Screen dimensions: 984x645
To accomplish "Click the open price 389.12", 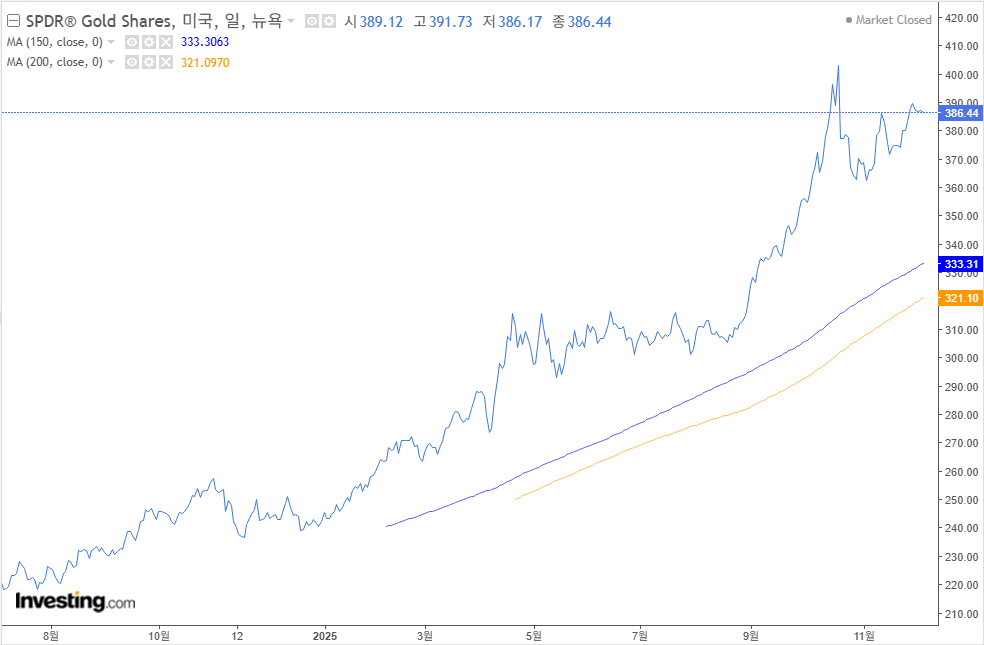I will coord(381,22).
